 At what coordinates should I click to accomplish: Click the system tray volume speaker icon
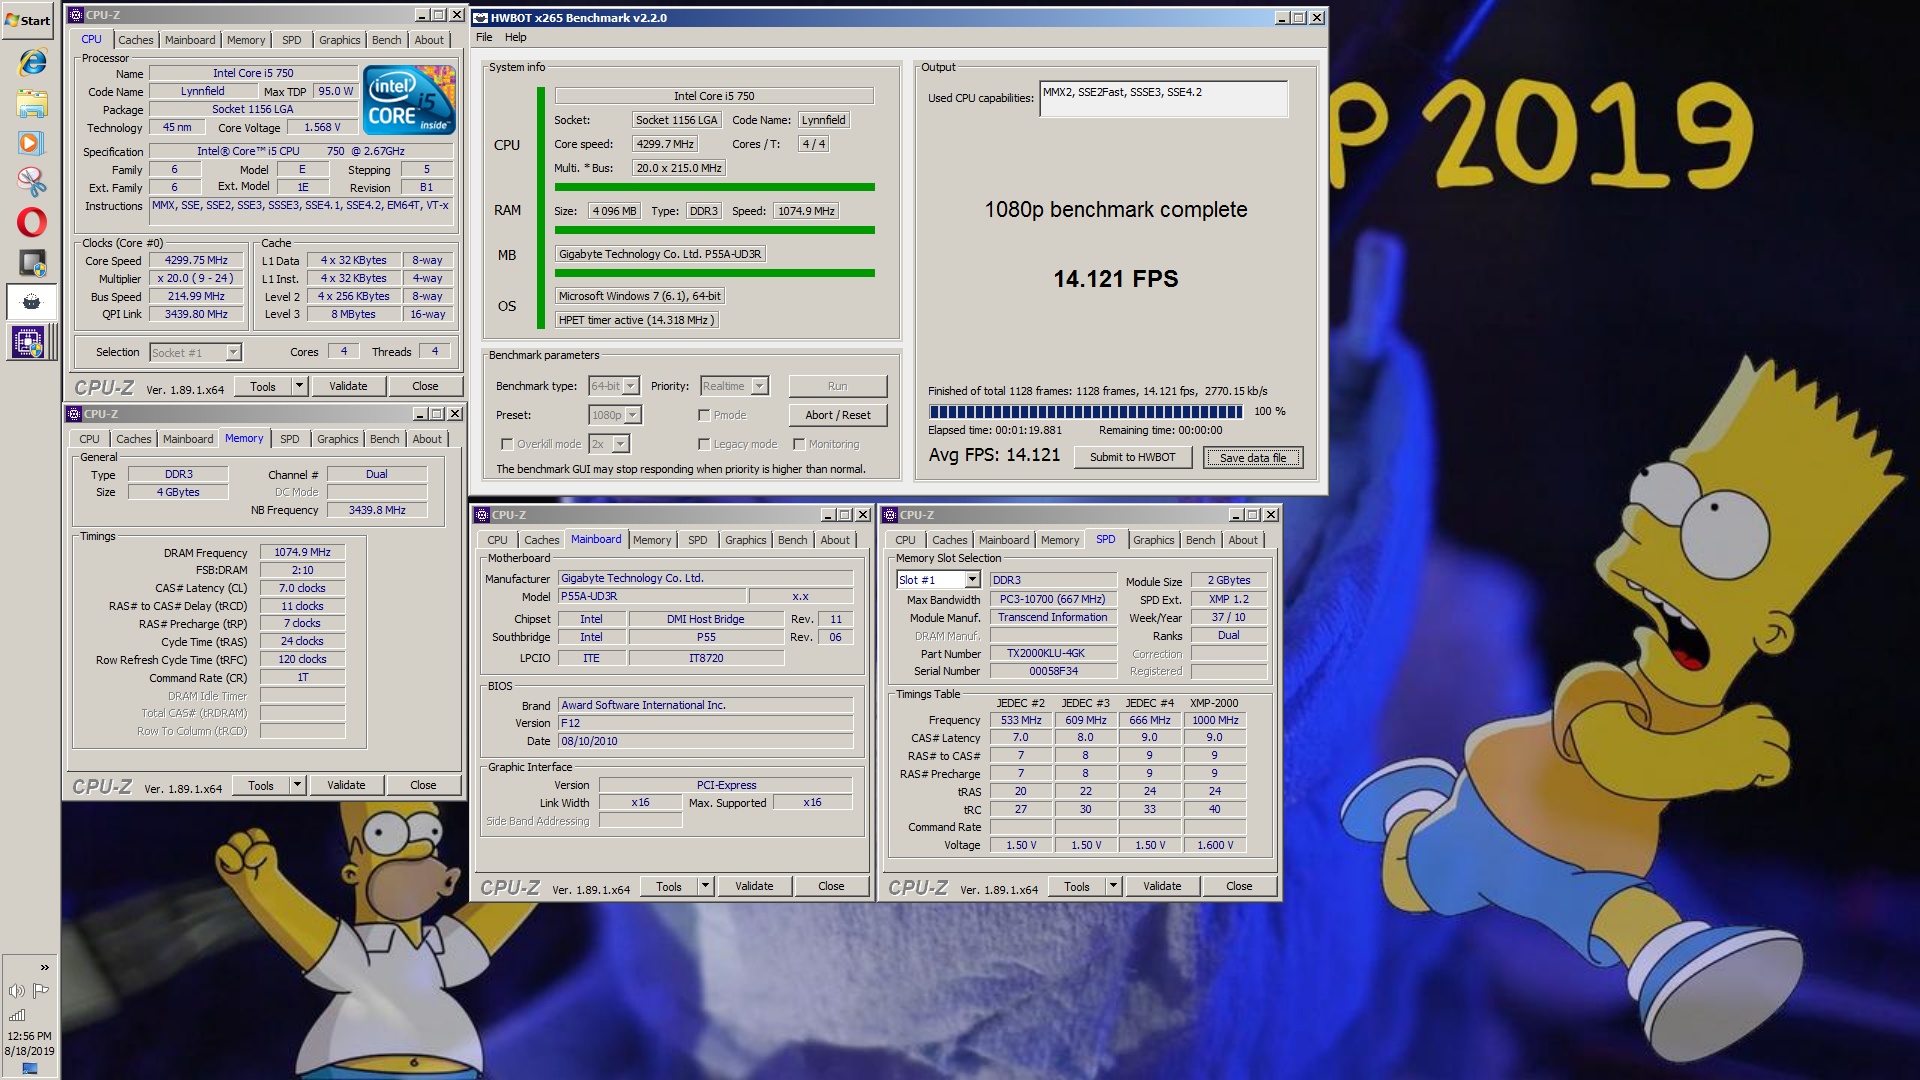pos(16,990)
